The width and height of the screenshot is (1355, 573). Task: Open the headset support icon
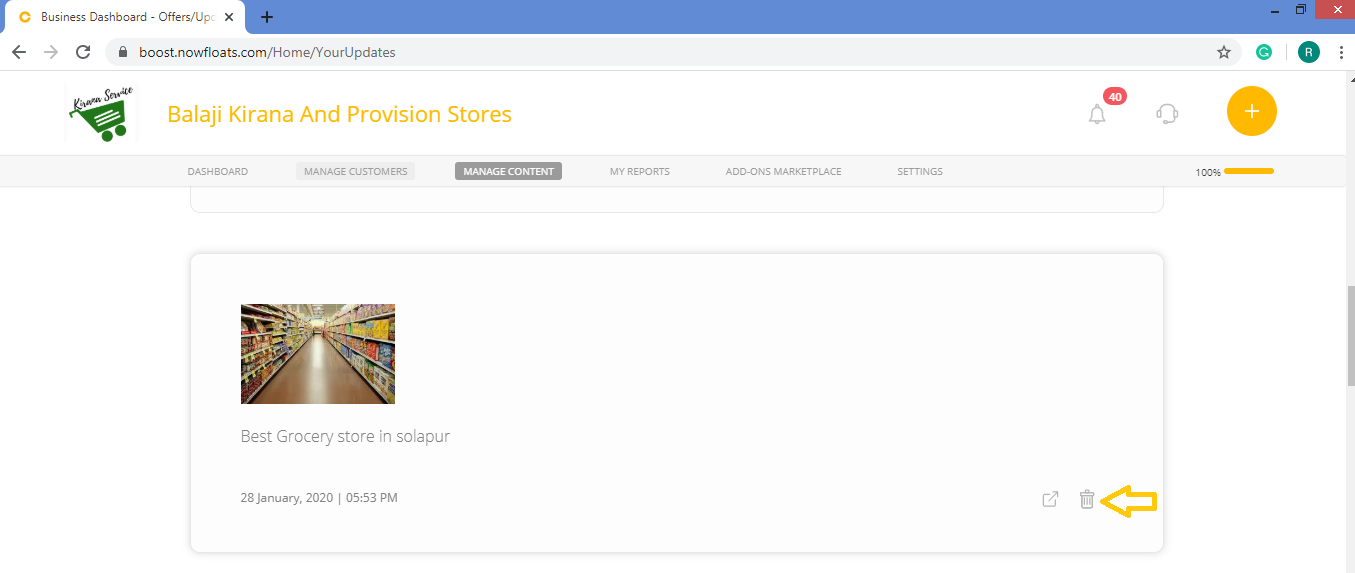[1166, 113]
